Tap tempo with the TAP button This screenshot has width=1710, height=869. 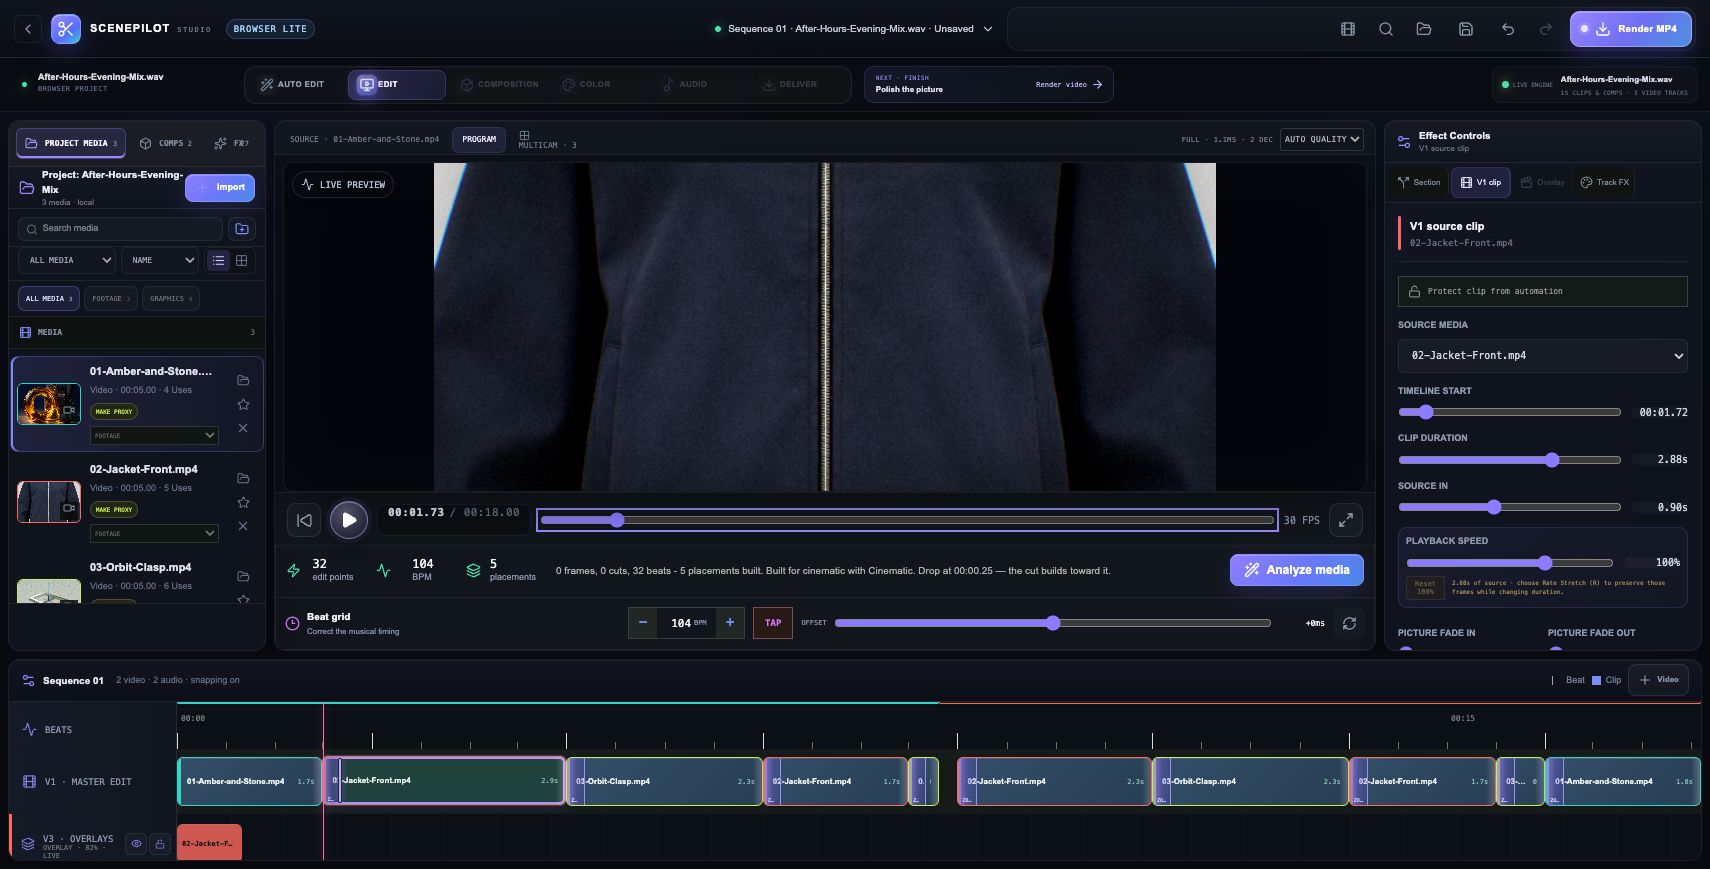click(773, 622)
